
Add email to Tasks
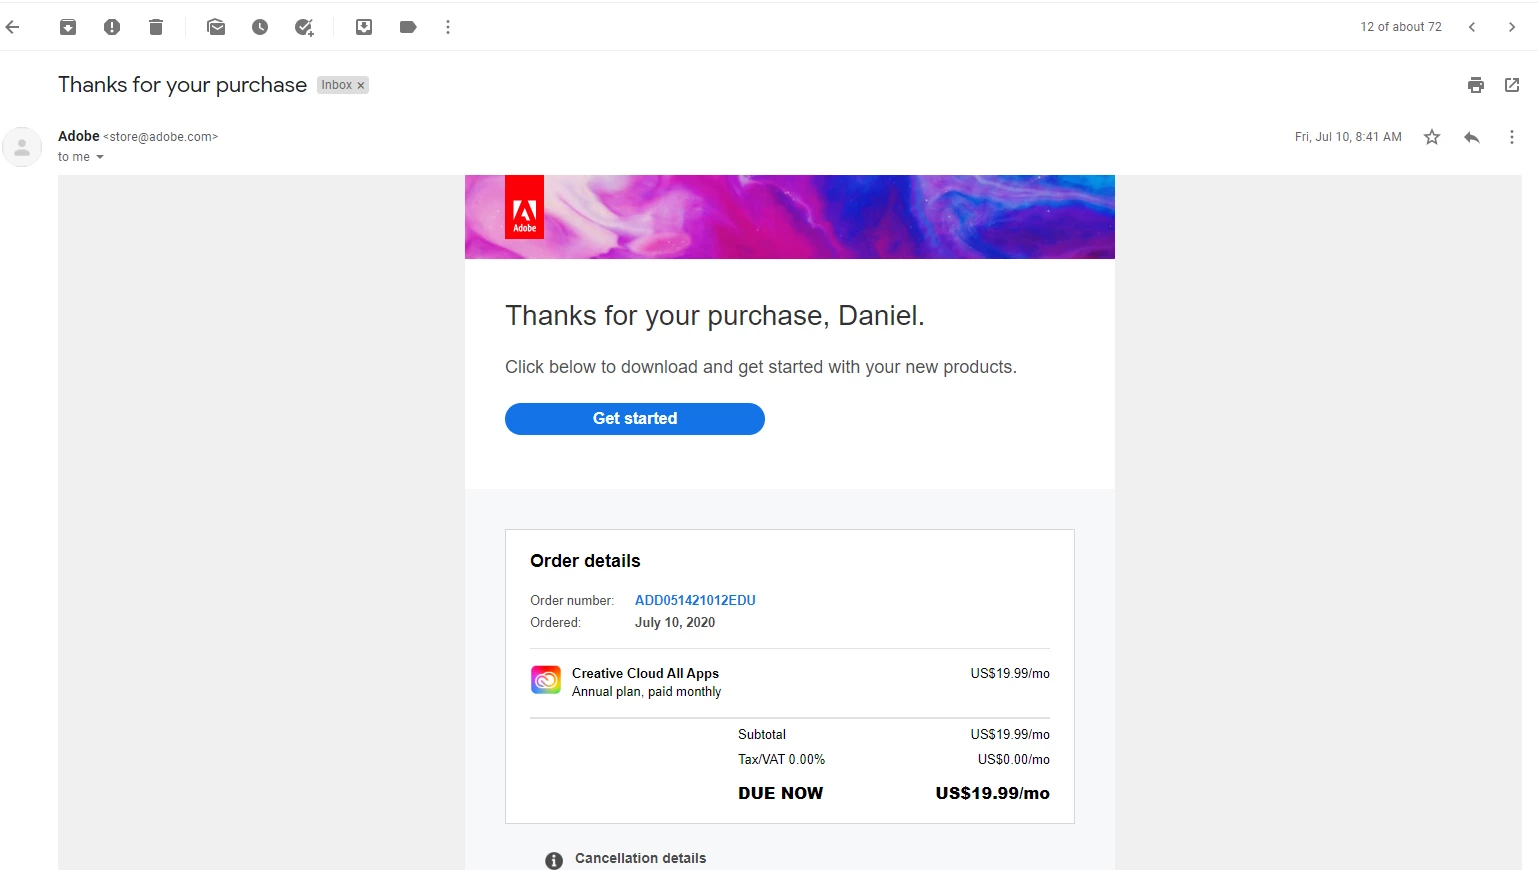304,27
